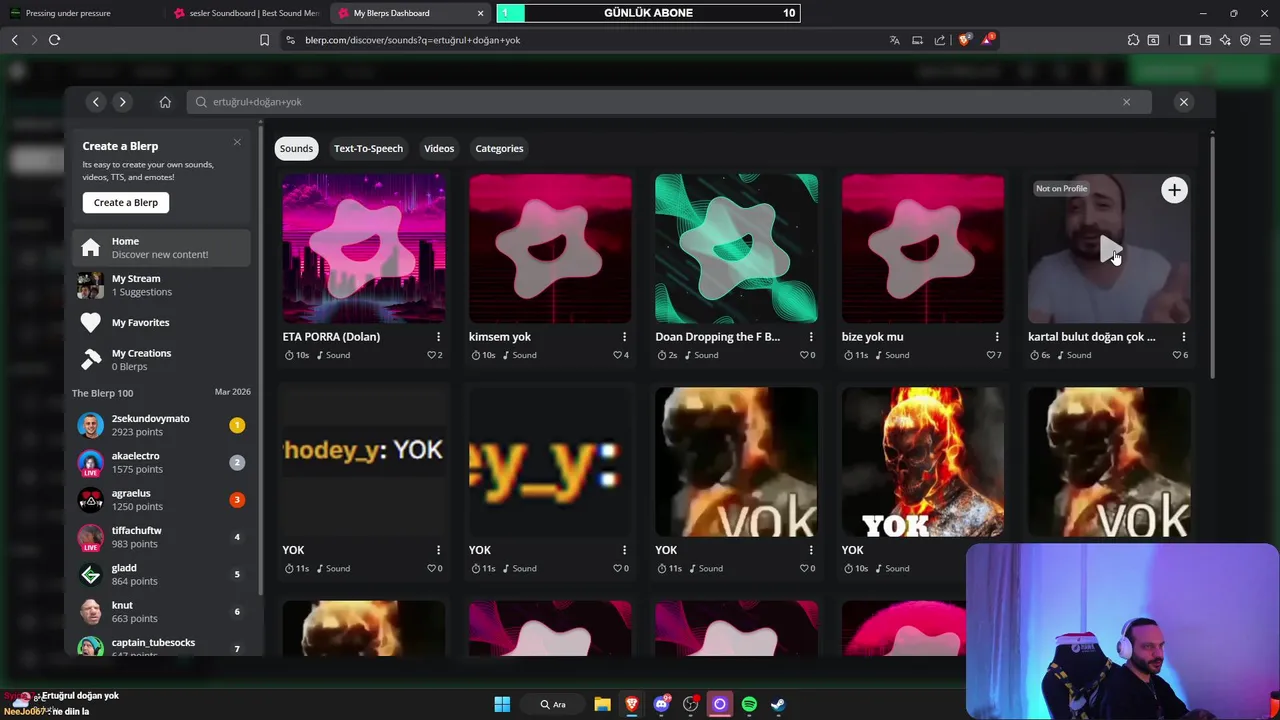The image size is (1280, 720).
Task: Open Spotify from the taskbar
Action: [x=749, y=704]
